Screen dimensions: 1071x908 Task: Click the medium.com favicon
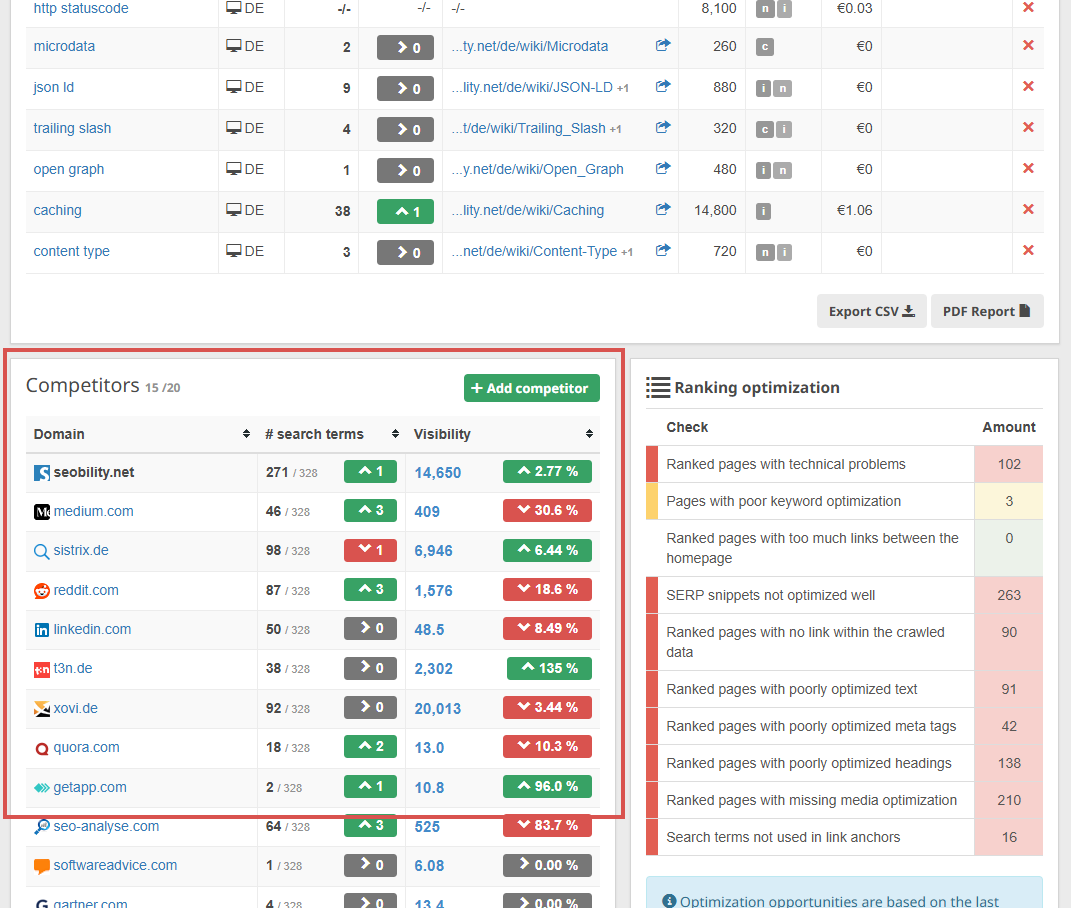[42, 512]
